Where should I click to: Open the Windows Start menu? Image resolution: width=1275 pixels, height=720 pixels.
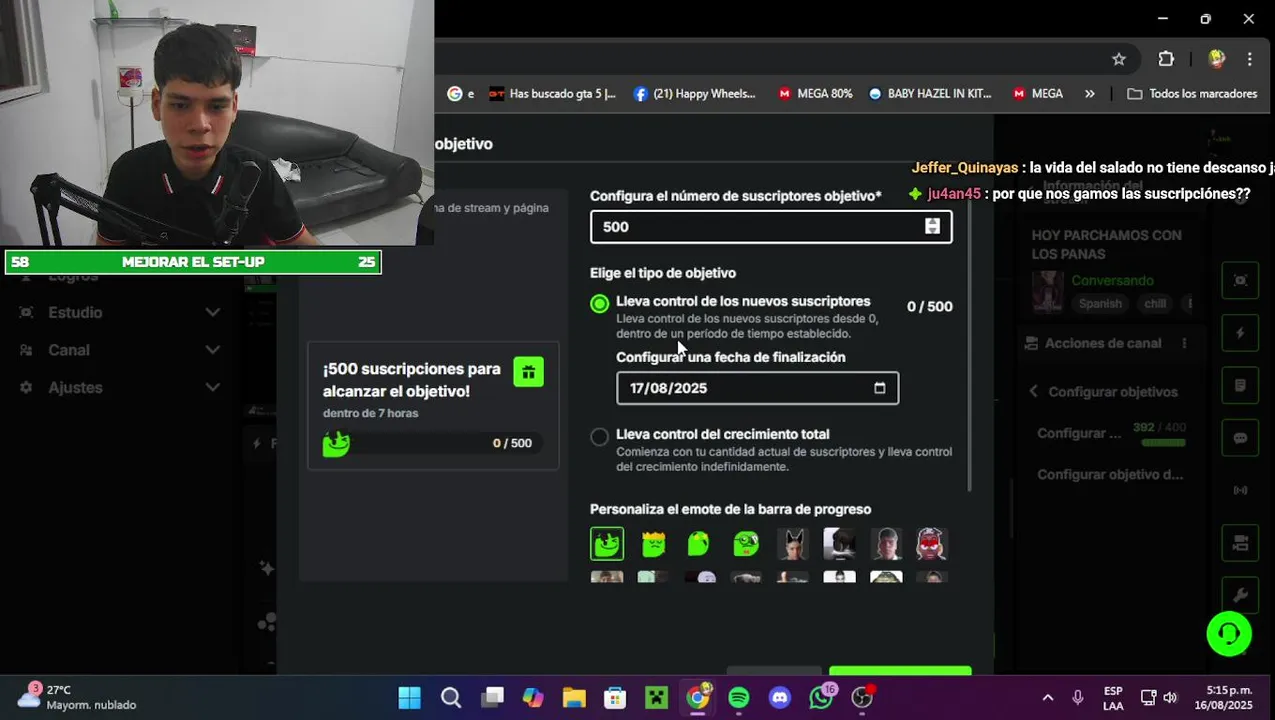click(x=409, y=698)
